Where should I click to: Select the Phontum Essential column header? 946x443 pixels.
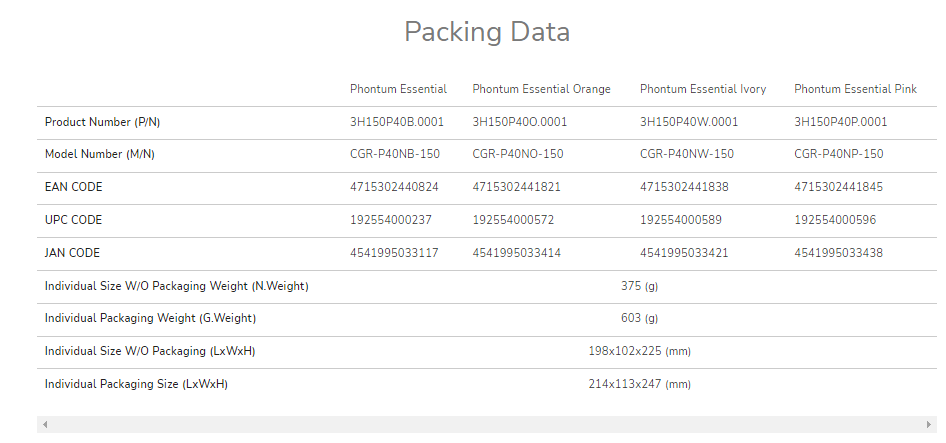(x=398, y=89)
